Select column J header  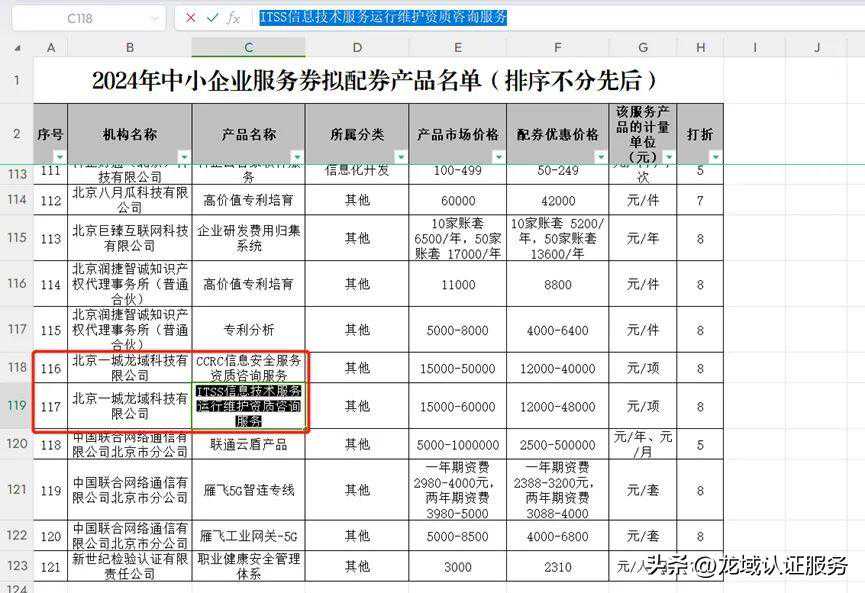(x=817, y=48)
